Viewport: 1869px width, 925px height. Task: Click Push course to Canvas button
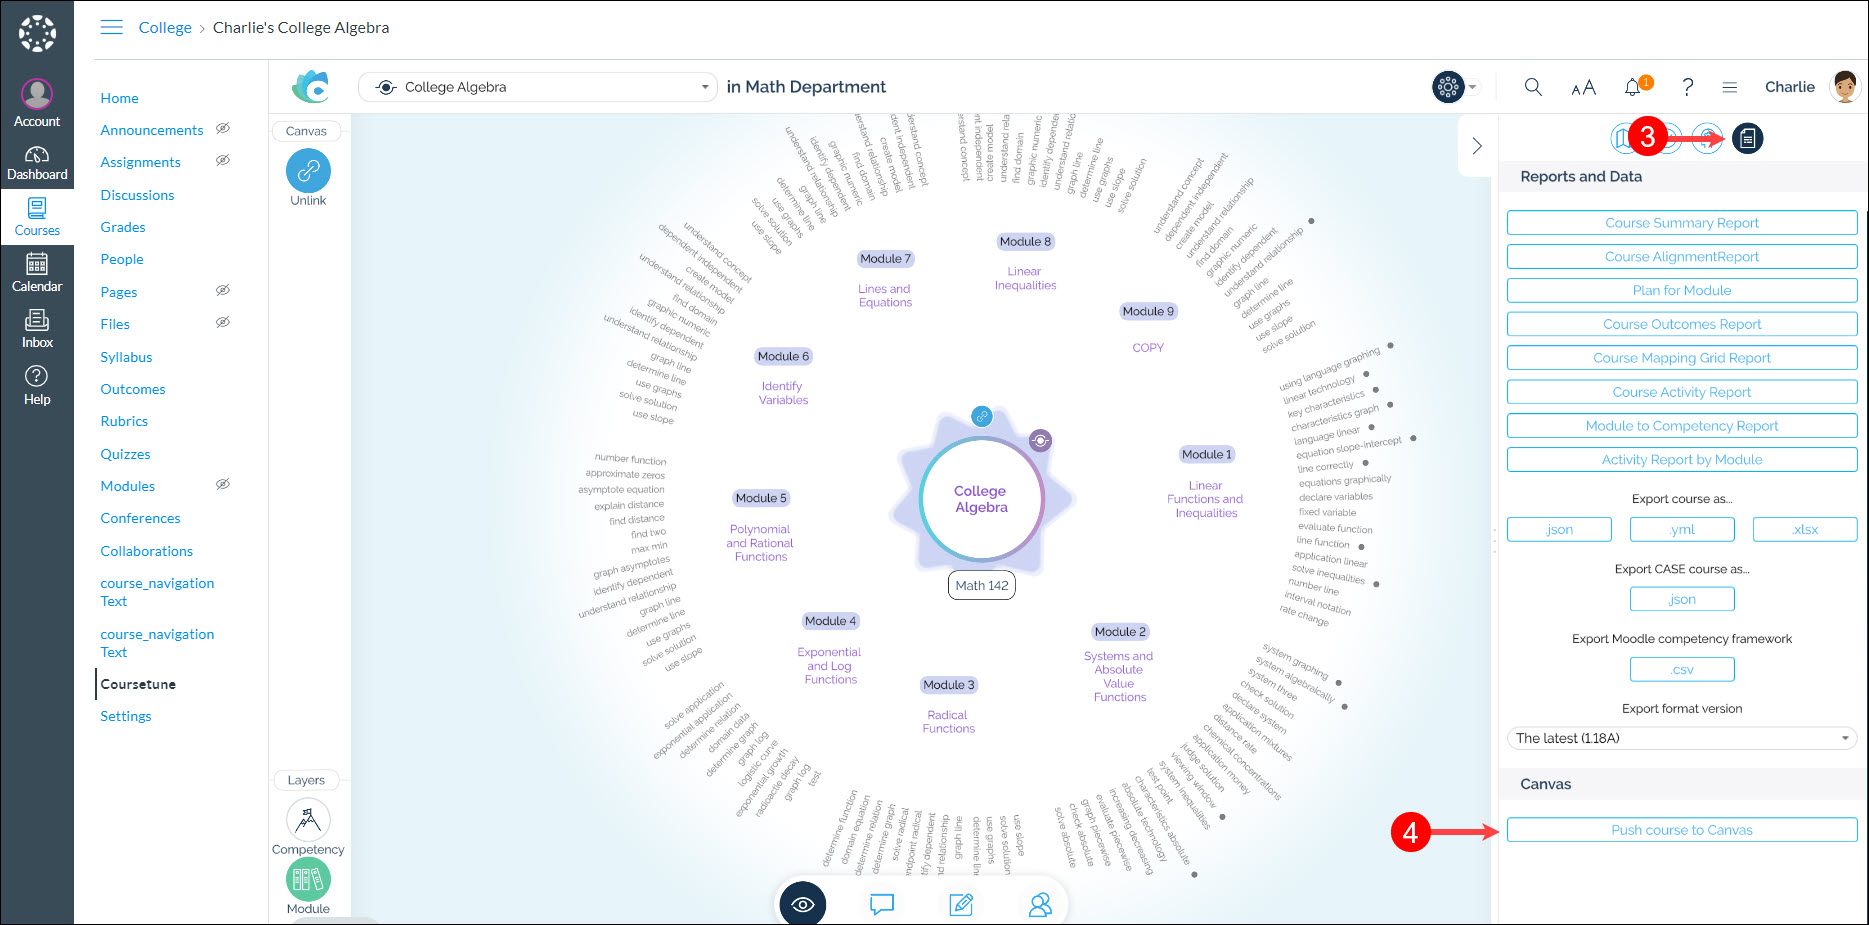pos(1681,830)
